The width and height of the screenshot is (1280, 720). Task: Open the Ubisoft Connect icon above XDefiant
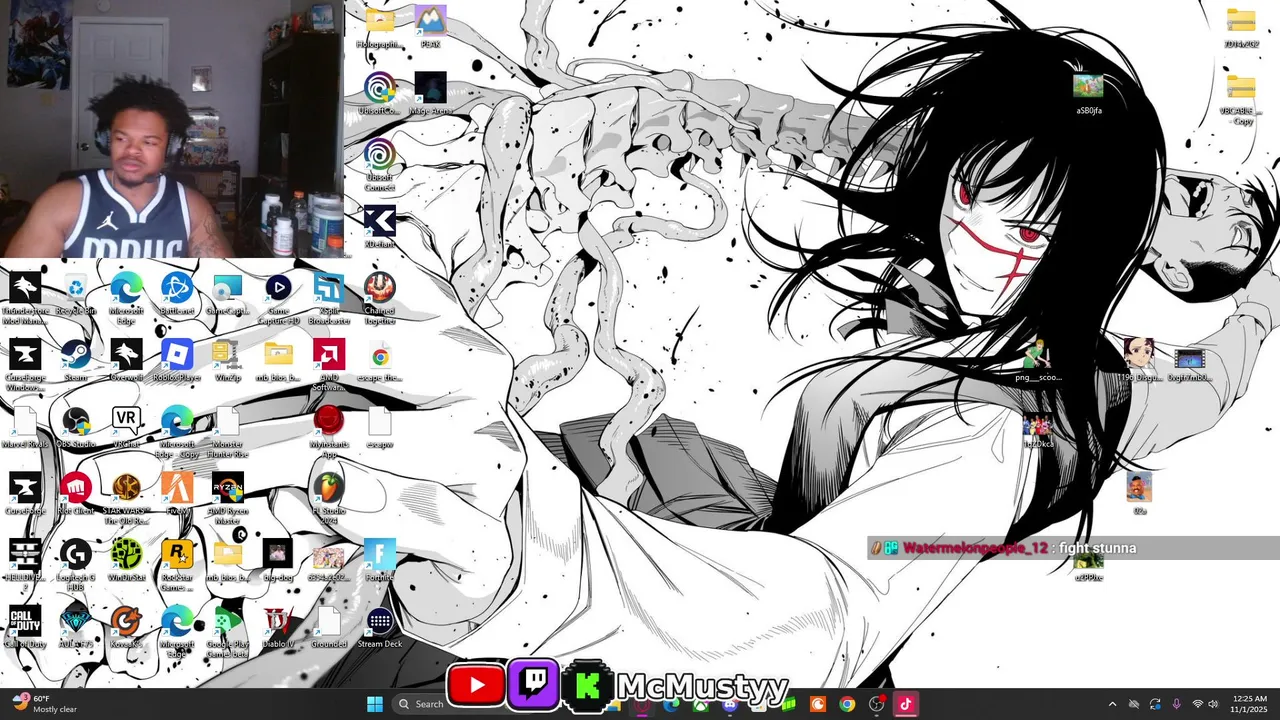point(379,165)
